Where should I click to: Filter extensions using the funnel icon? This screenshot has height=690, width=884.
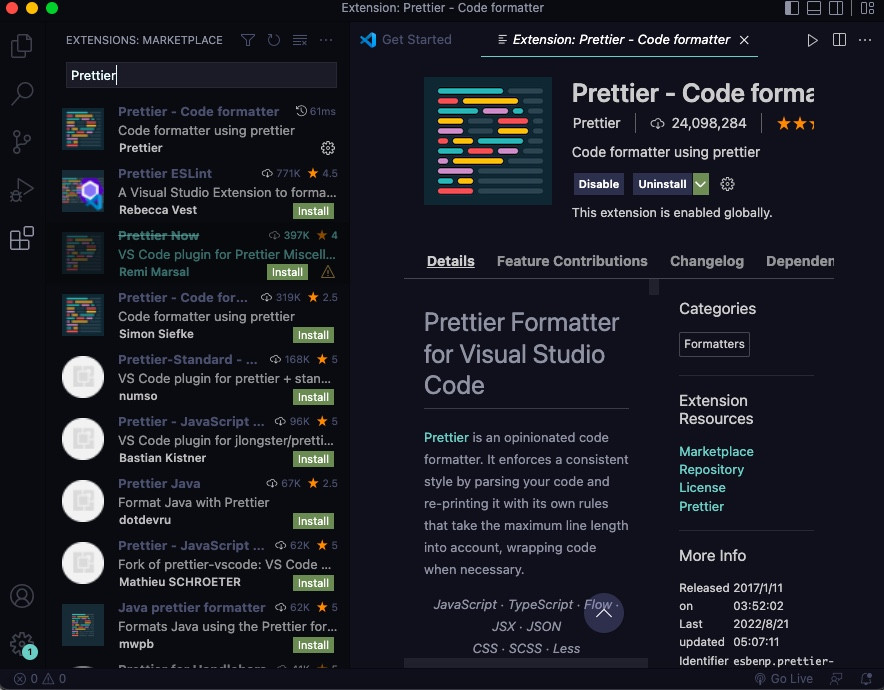tap(247, 40)
